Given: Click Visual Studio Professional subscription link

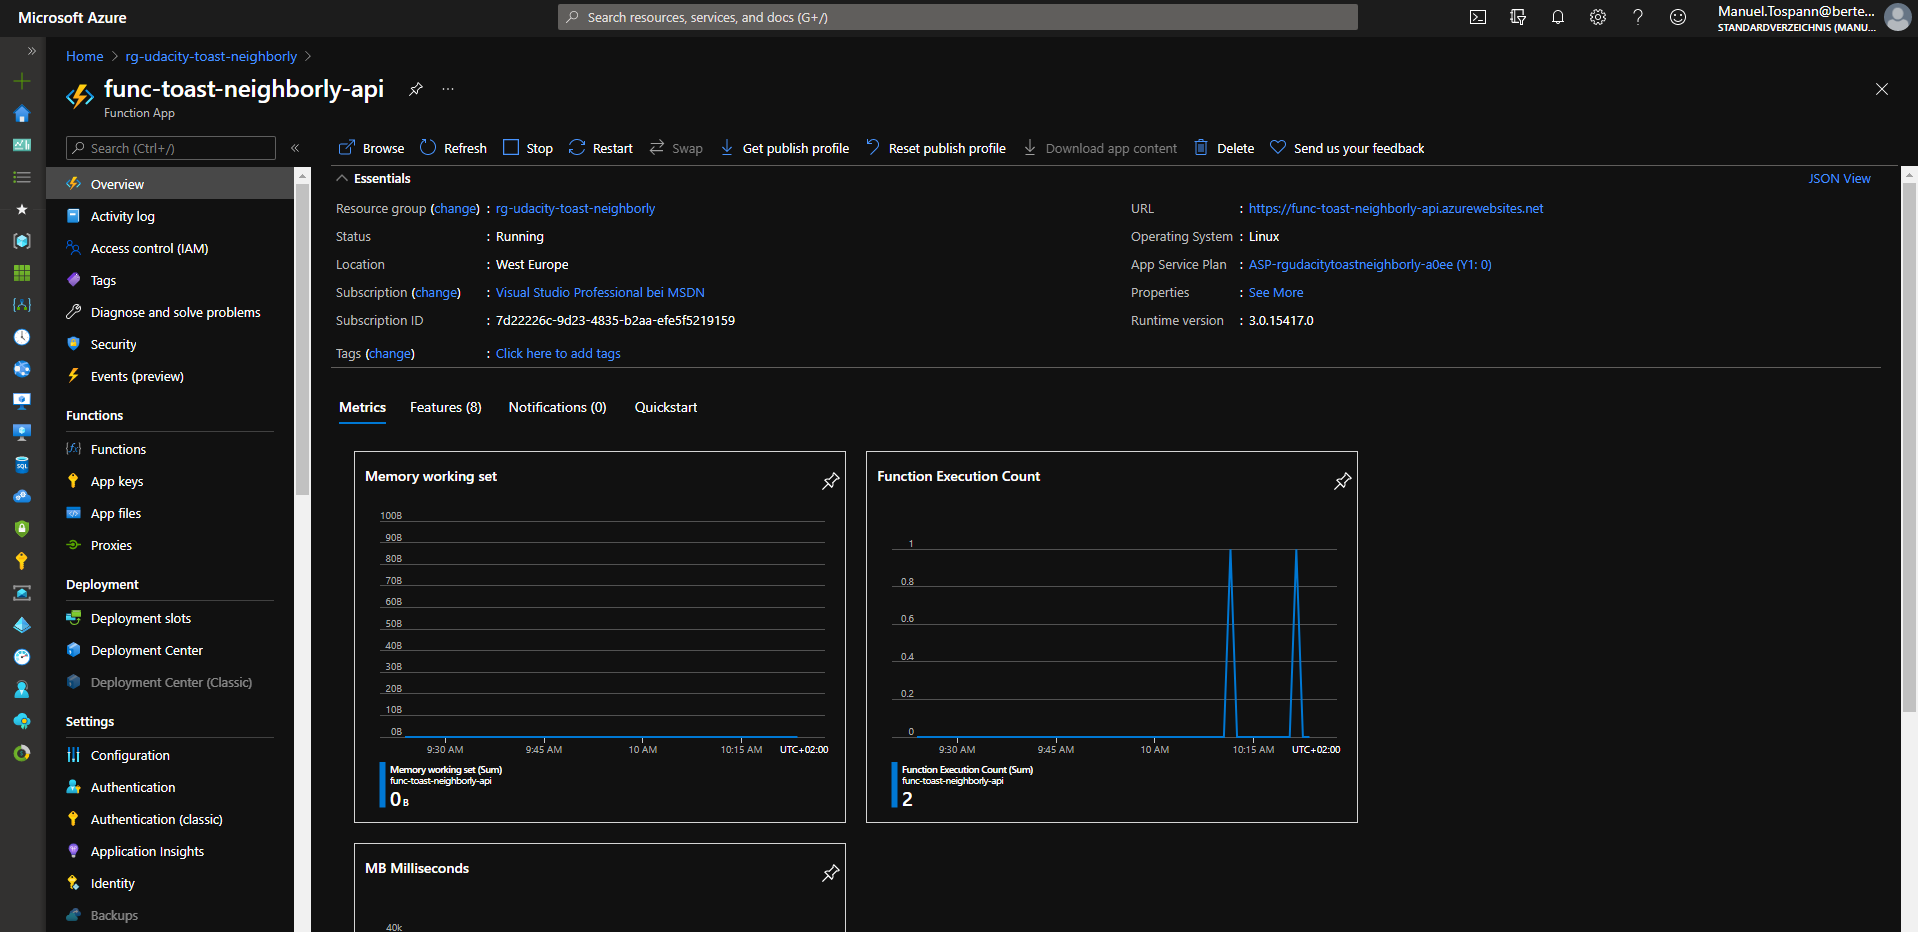Looking at the screenshot, I should 600,293.
